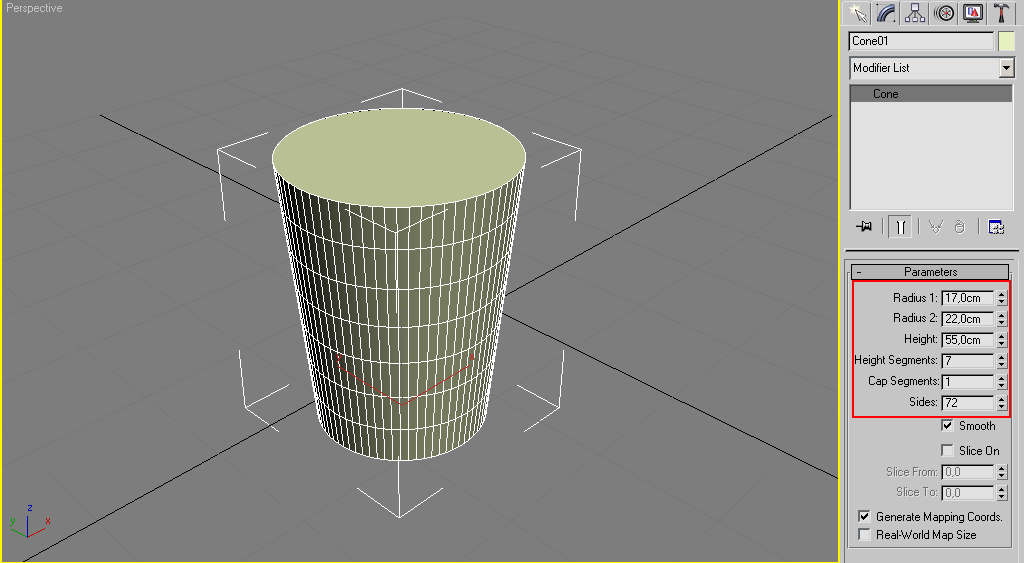Open the Hierarchy command panel tab
The height and width of the screenshot is (563, 1024).
[915, 13]
